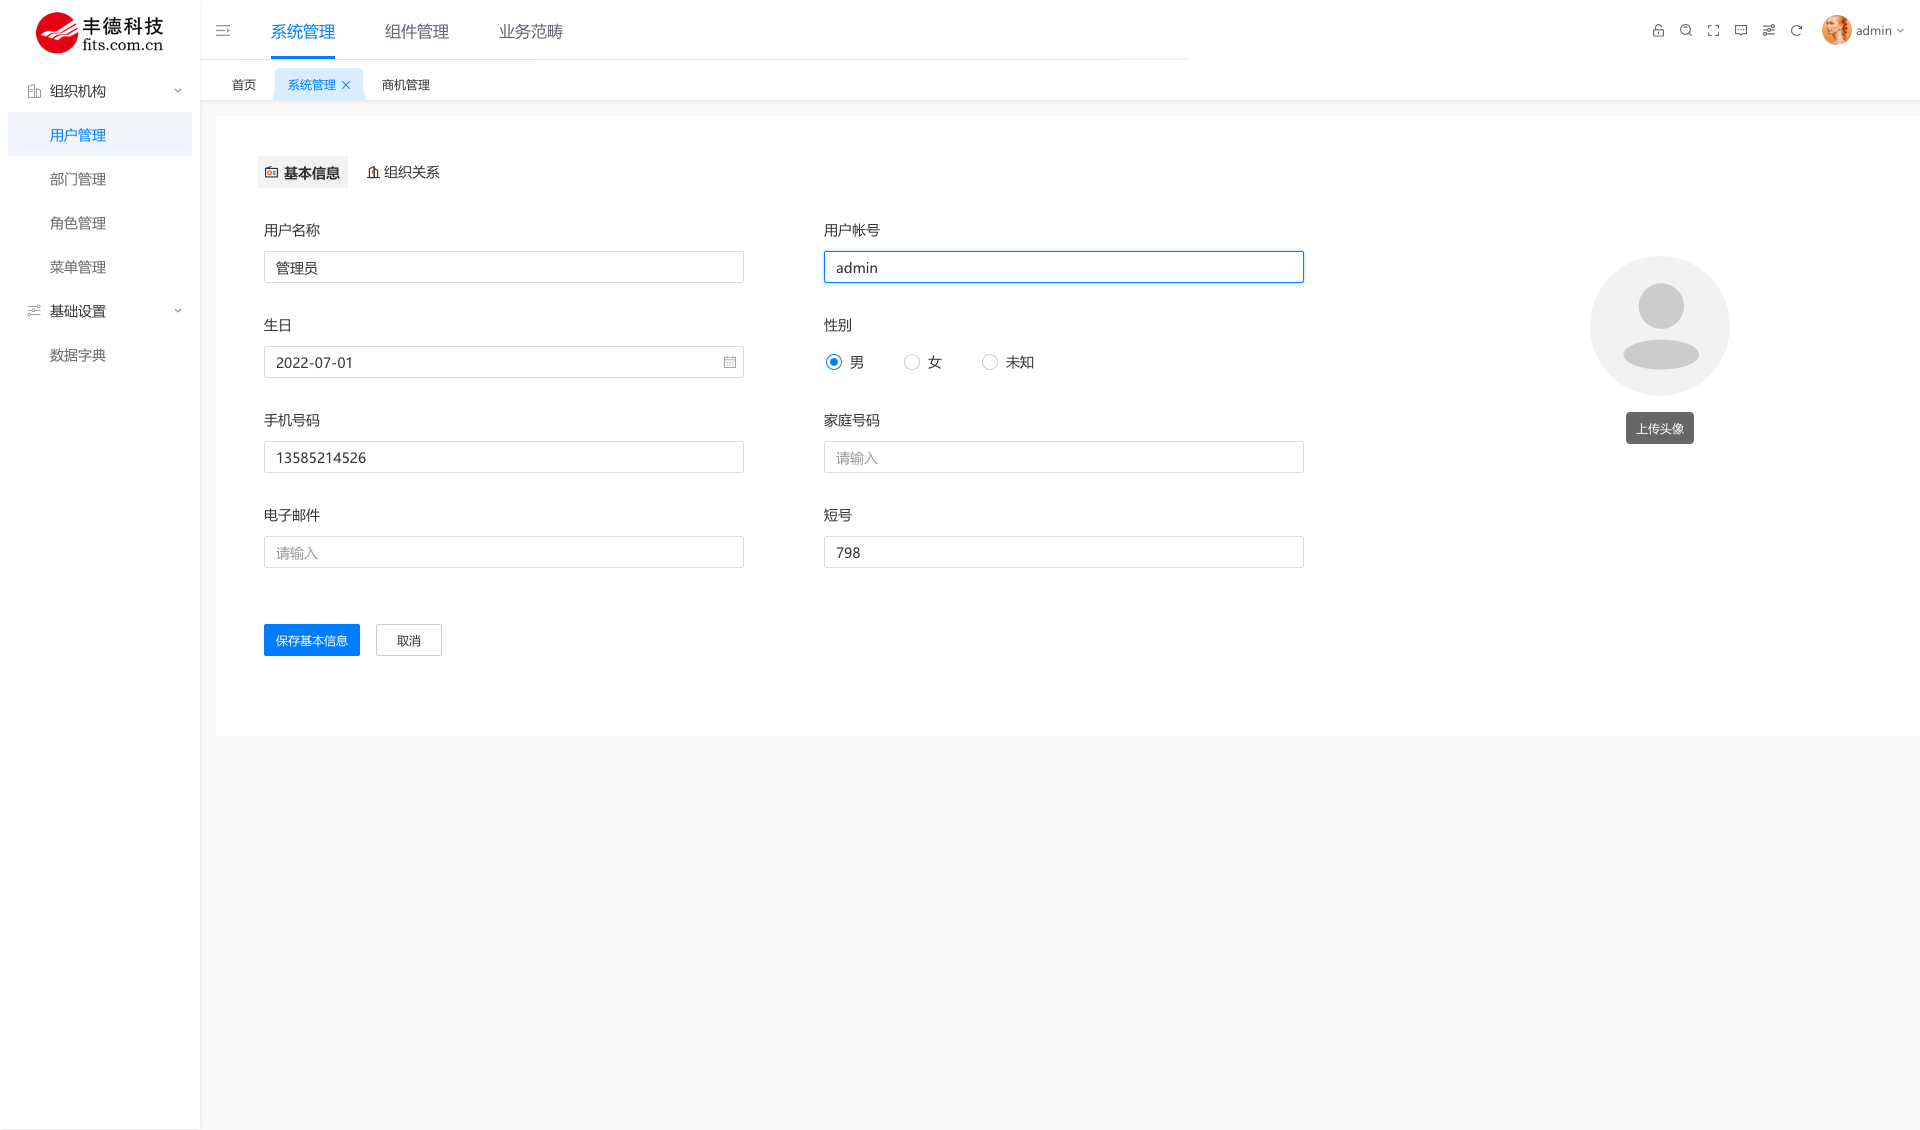Open the birthday calendar icon
The image size is (1920, 1130).
pos(730,362)
